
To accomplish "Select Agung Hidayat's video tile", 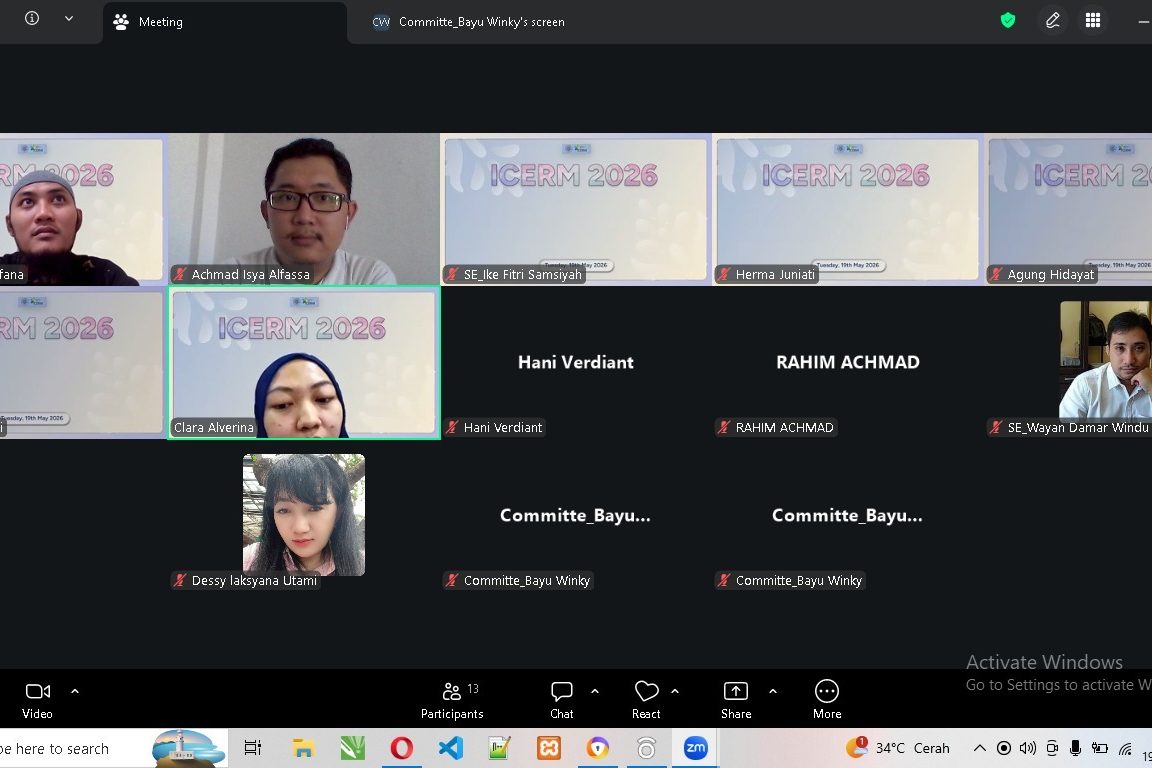I will coord(1069,209).
